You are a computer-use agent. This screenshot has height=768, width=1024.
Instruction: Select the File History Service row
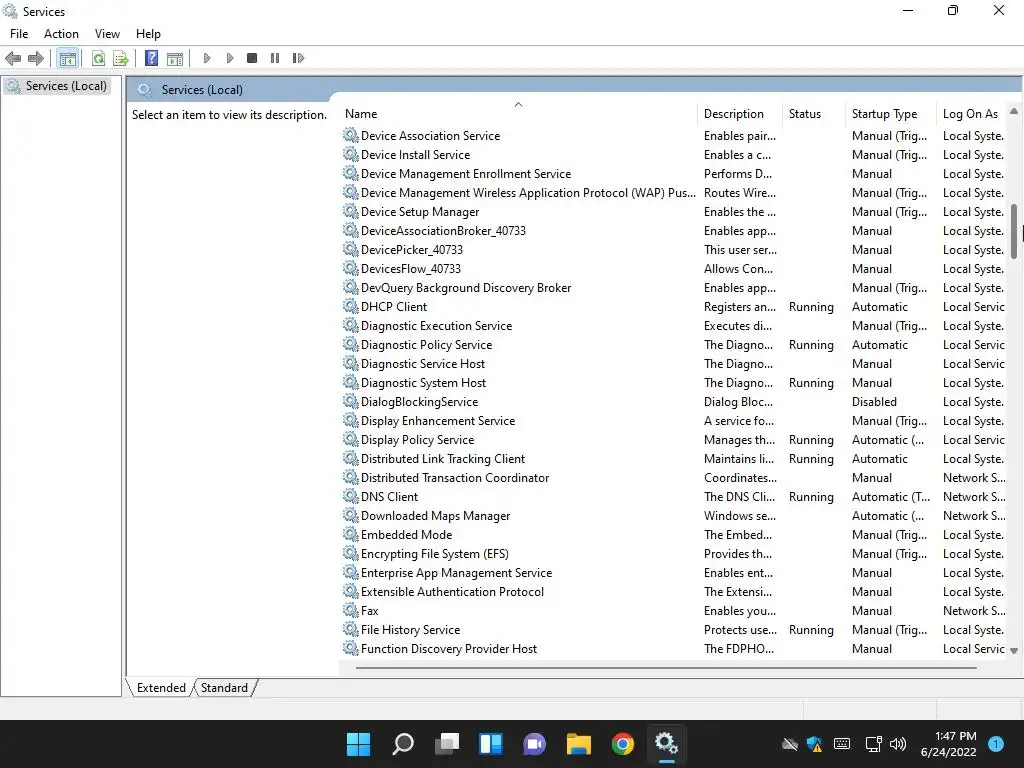674,630
